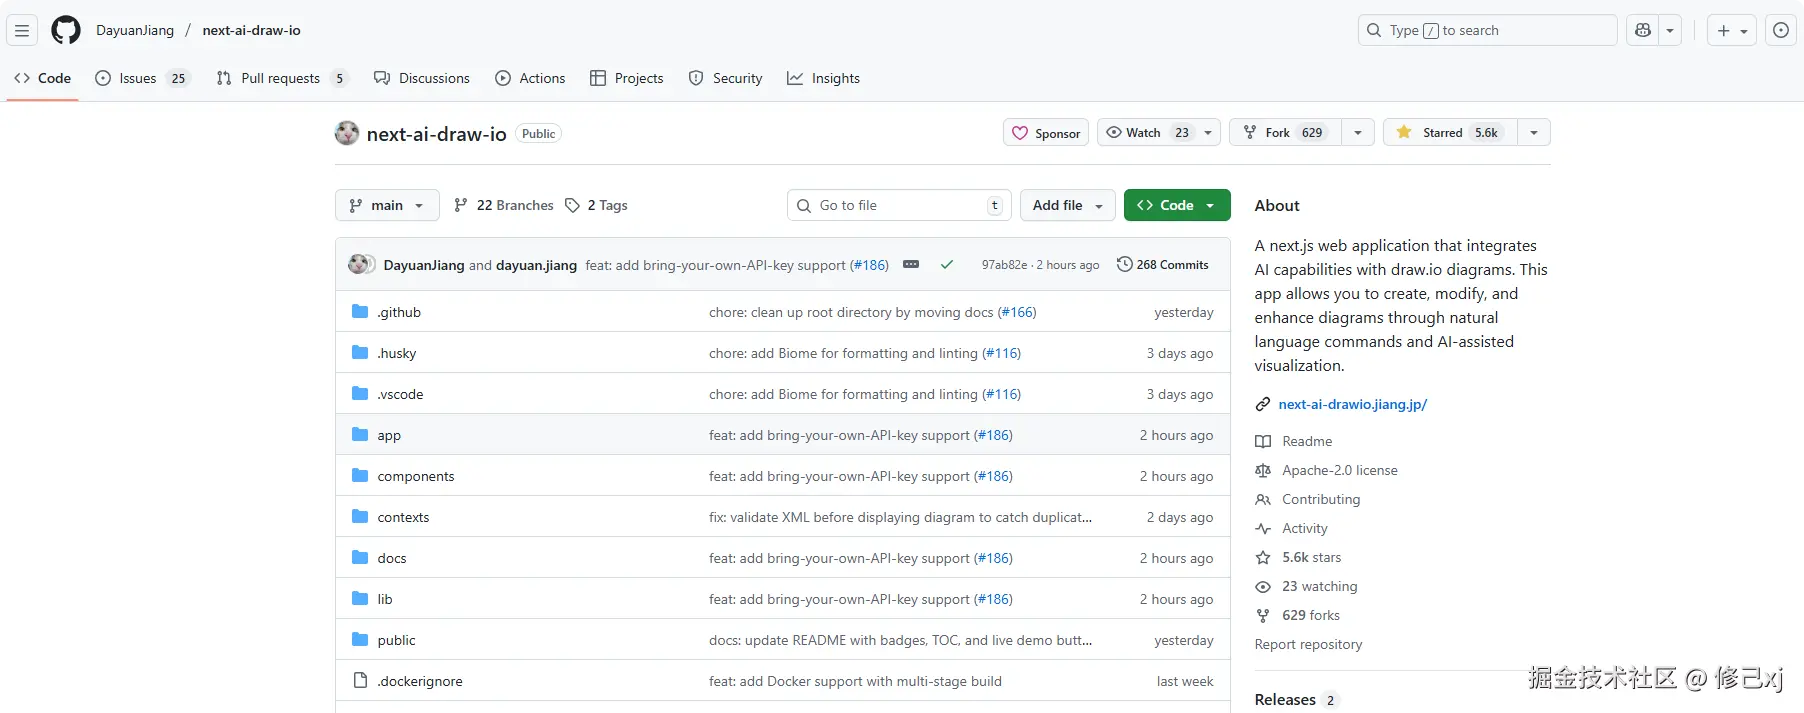Open notifications inbox icon
1804x713 pixels.
tap(1780, 31)
